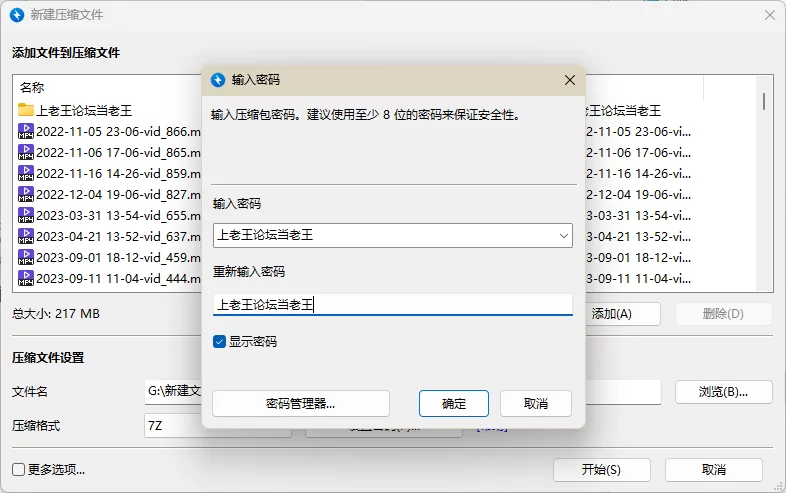
Task: Click the 文件名 path field
Action: coord(403,392)
